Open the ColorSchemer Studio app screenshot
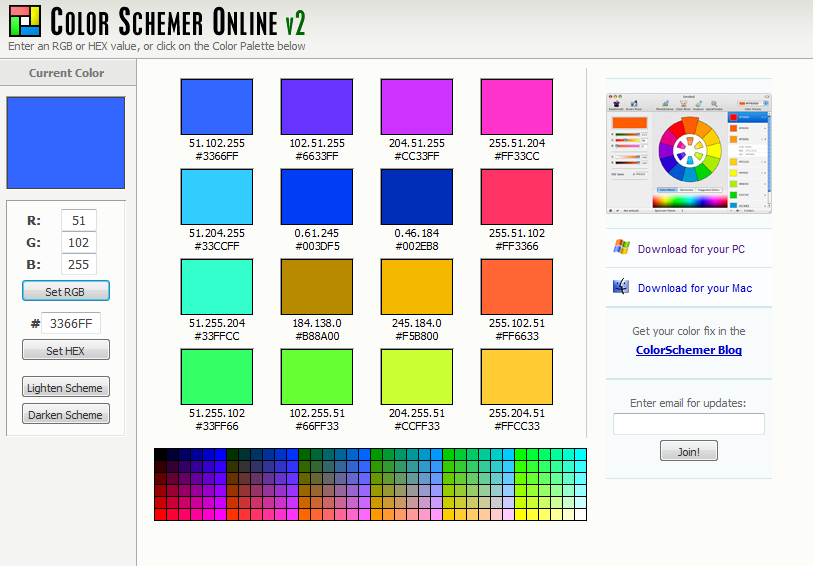Screen dimensions: 813x566 tap(689, 153)
